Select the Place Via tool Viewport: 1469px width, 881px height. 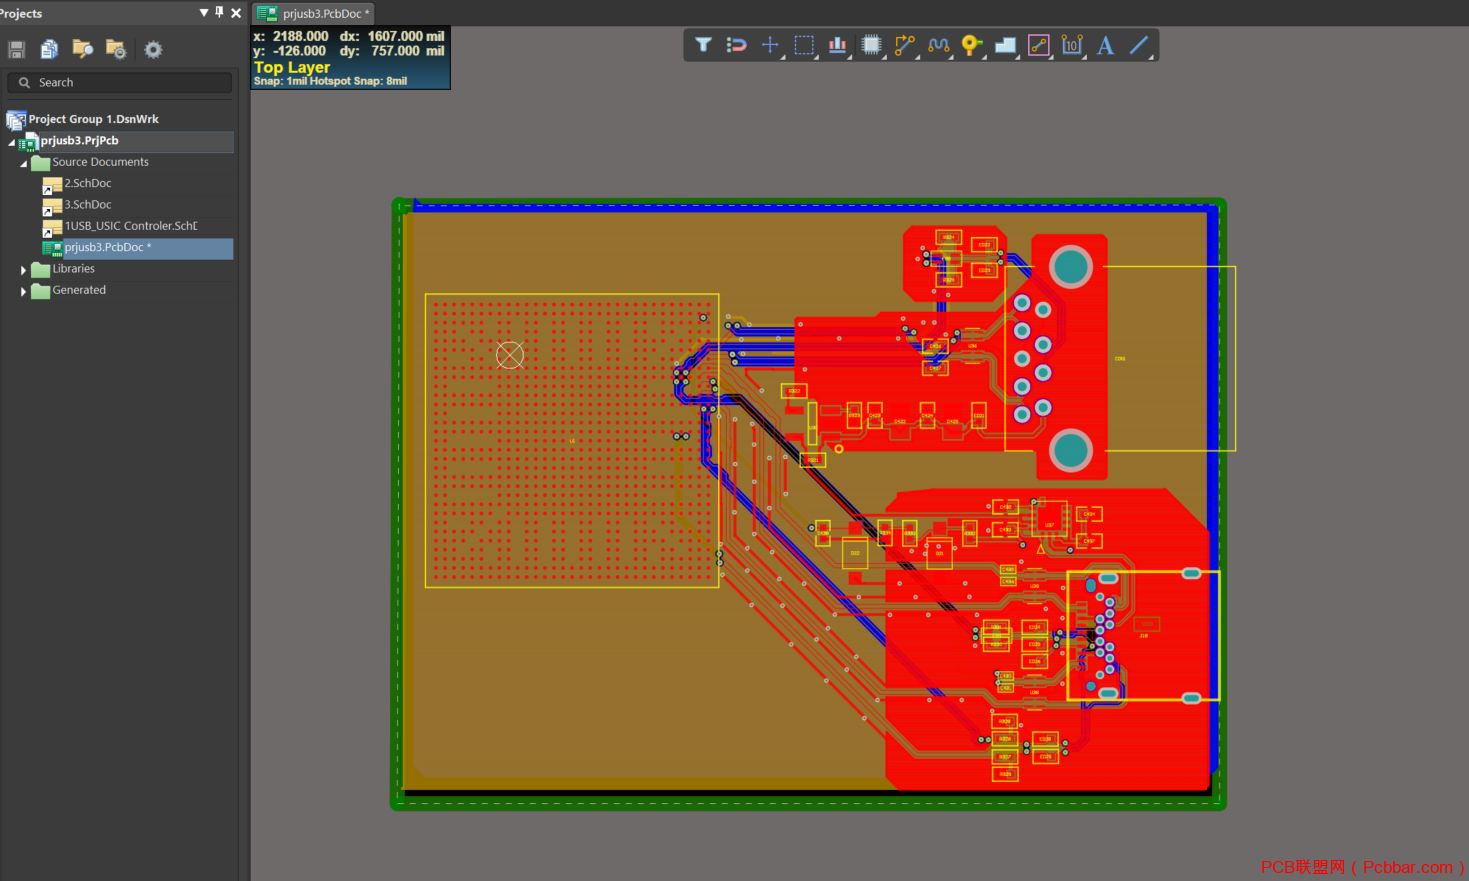pos(971,45)
